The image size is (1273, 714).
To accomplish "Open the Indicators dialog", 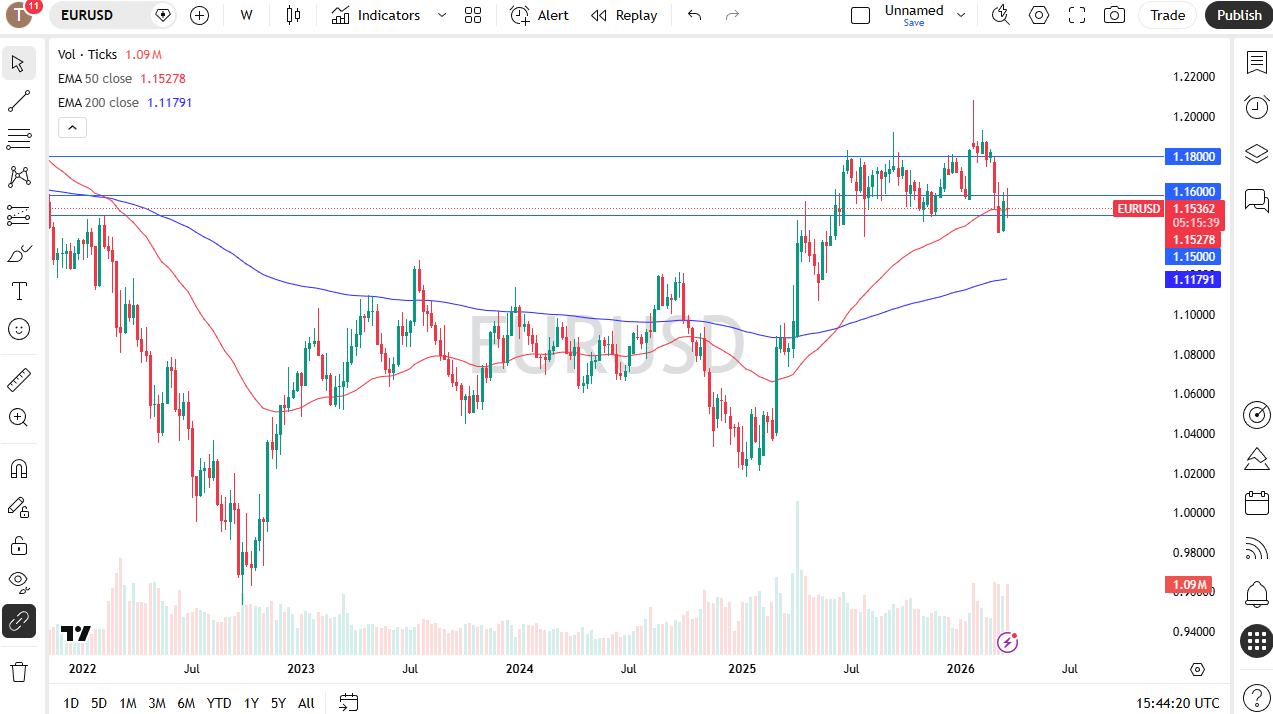I will 376,15.
